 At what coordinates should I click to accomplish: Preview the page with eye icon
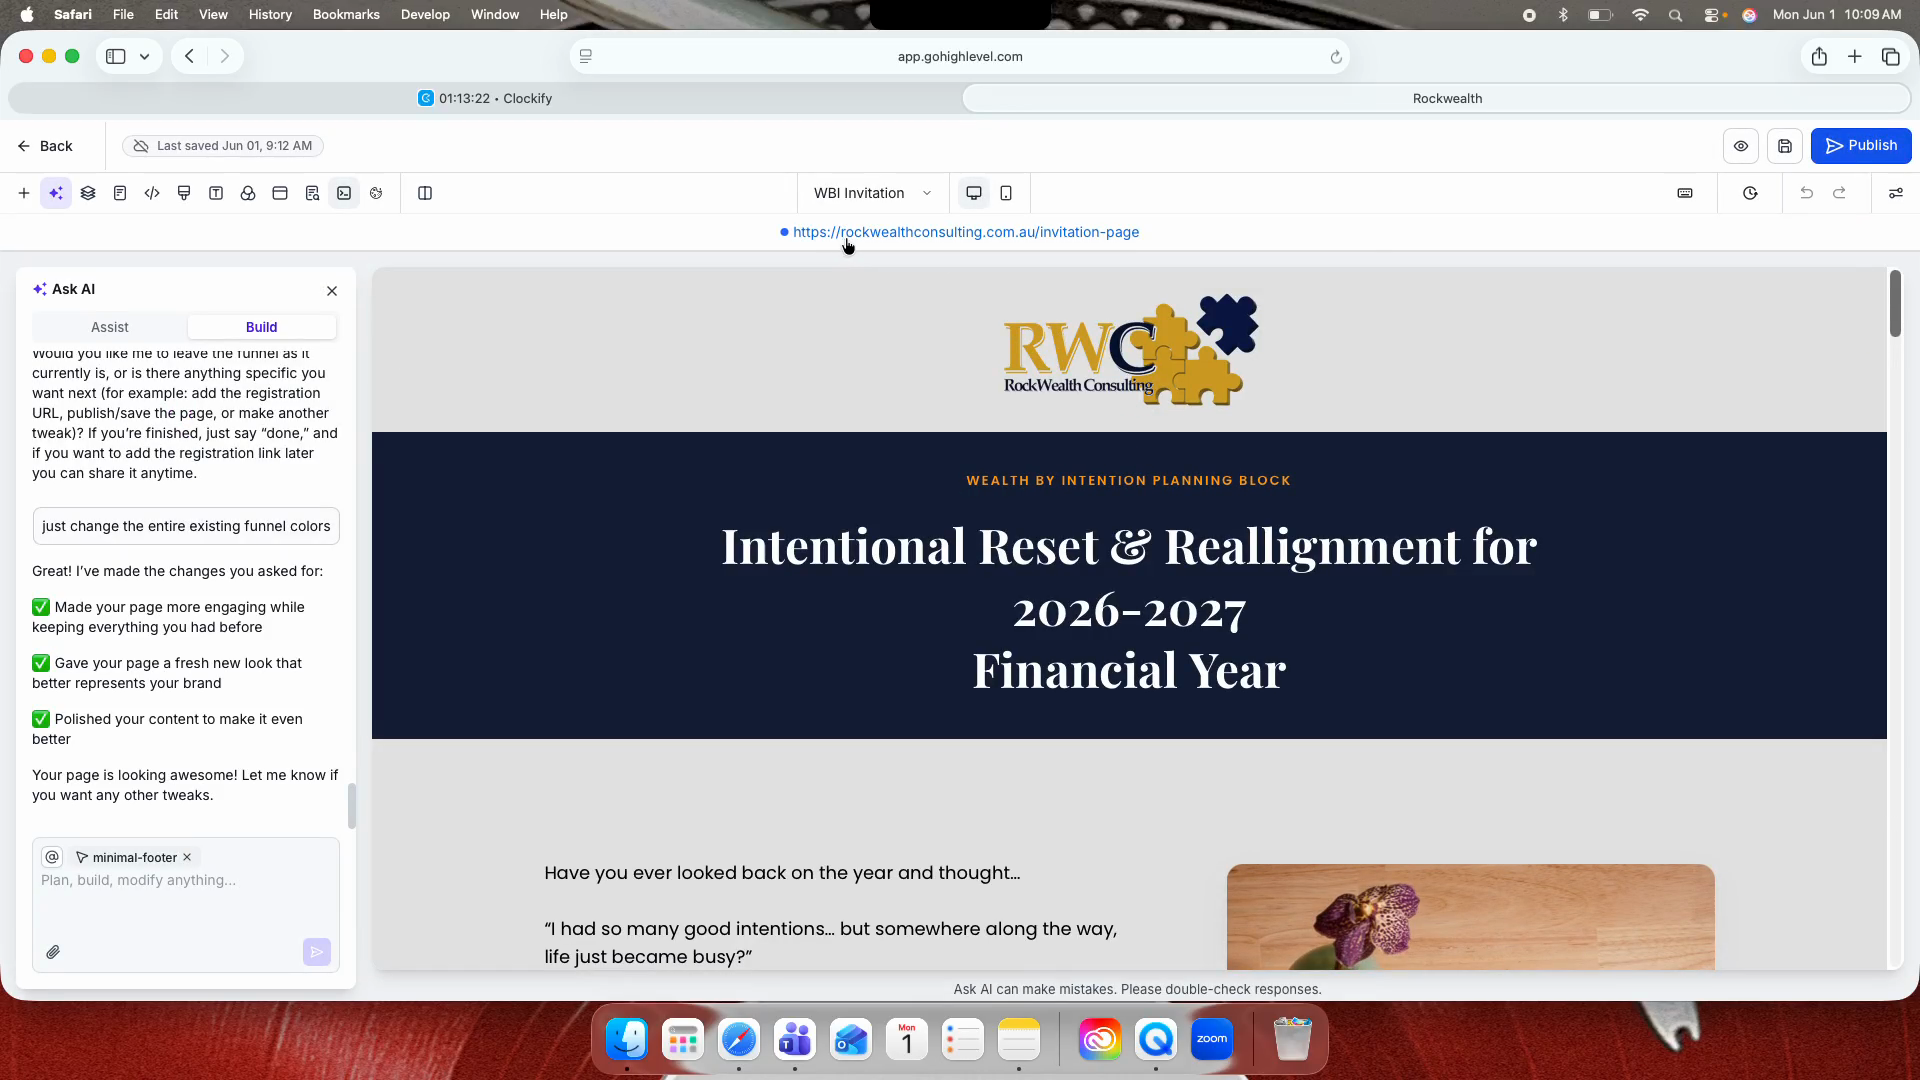point(1741,146)
